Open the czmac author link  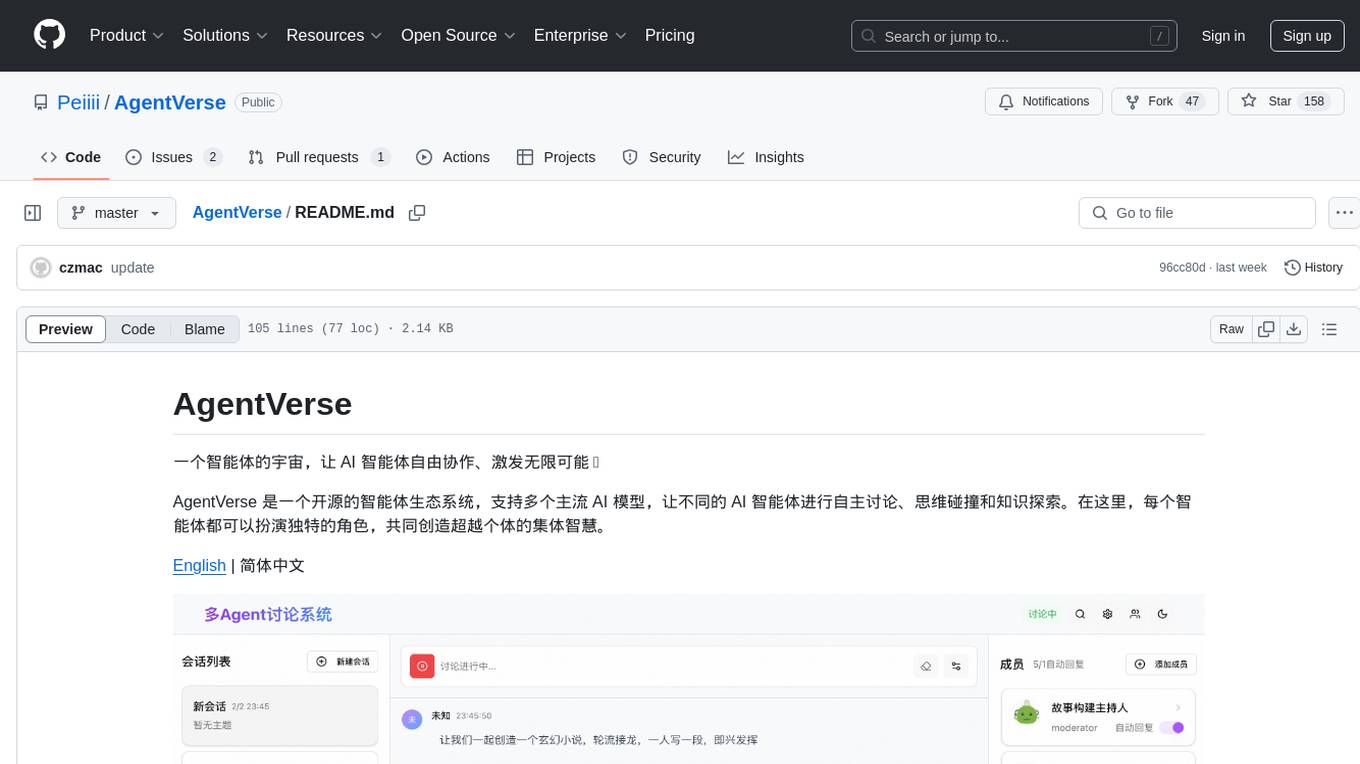80,268
